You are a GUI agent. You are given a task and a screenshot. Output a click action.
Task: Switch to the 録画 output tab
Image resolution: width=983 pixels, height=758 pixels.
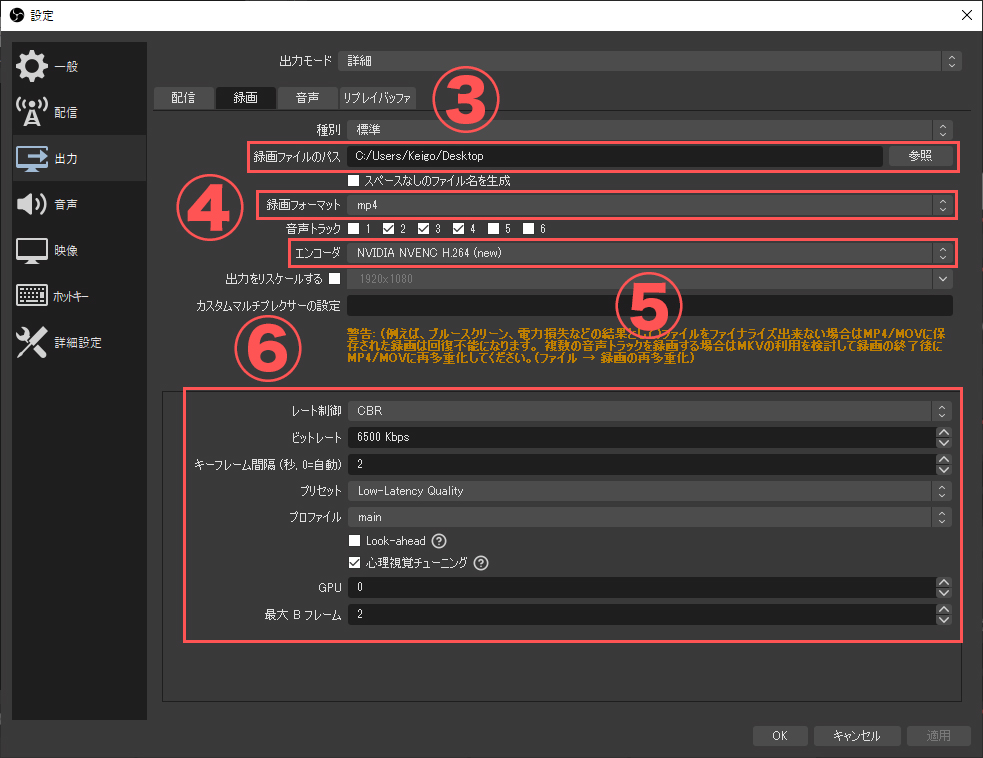click(246, 98)
